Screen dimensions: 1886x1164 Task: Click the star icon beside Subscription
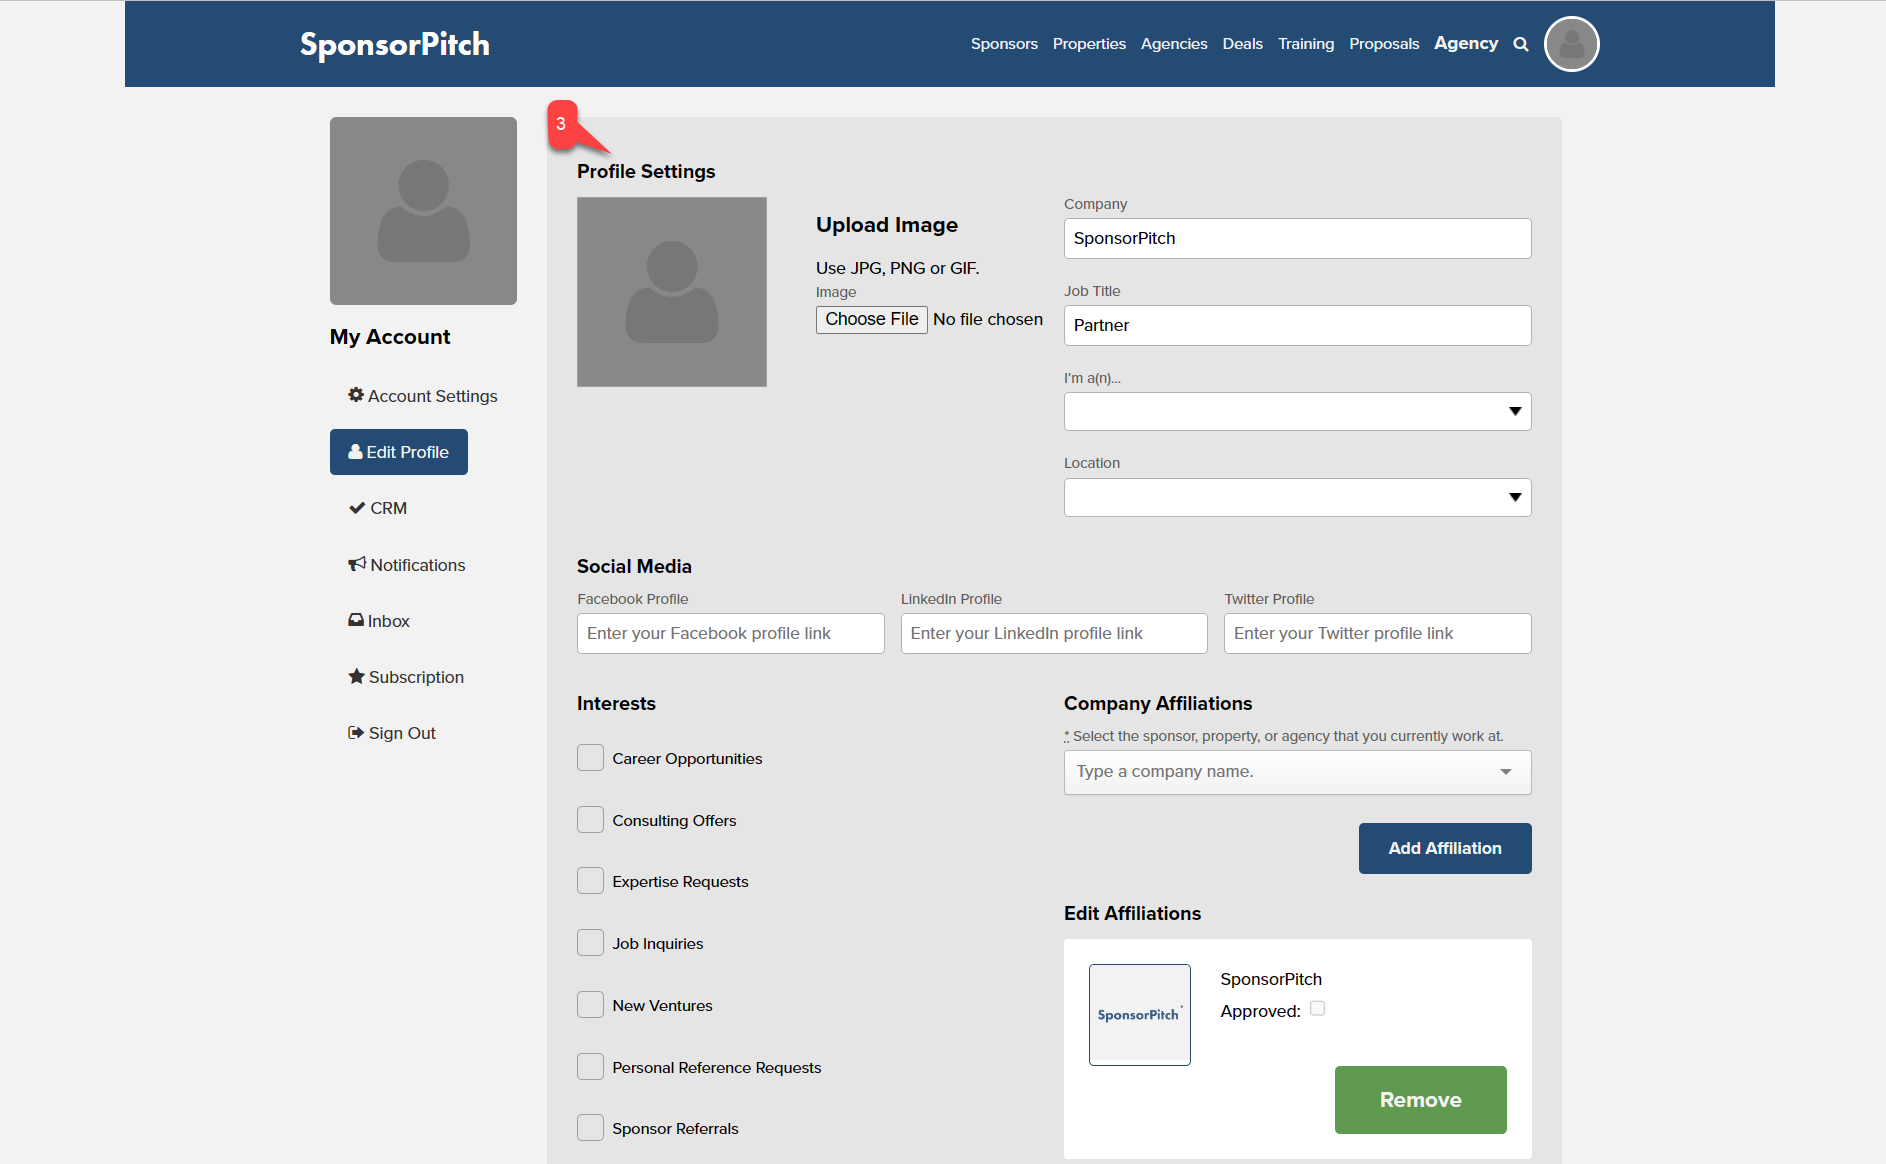point(356,676)
